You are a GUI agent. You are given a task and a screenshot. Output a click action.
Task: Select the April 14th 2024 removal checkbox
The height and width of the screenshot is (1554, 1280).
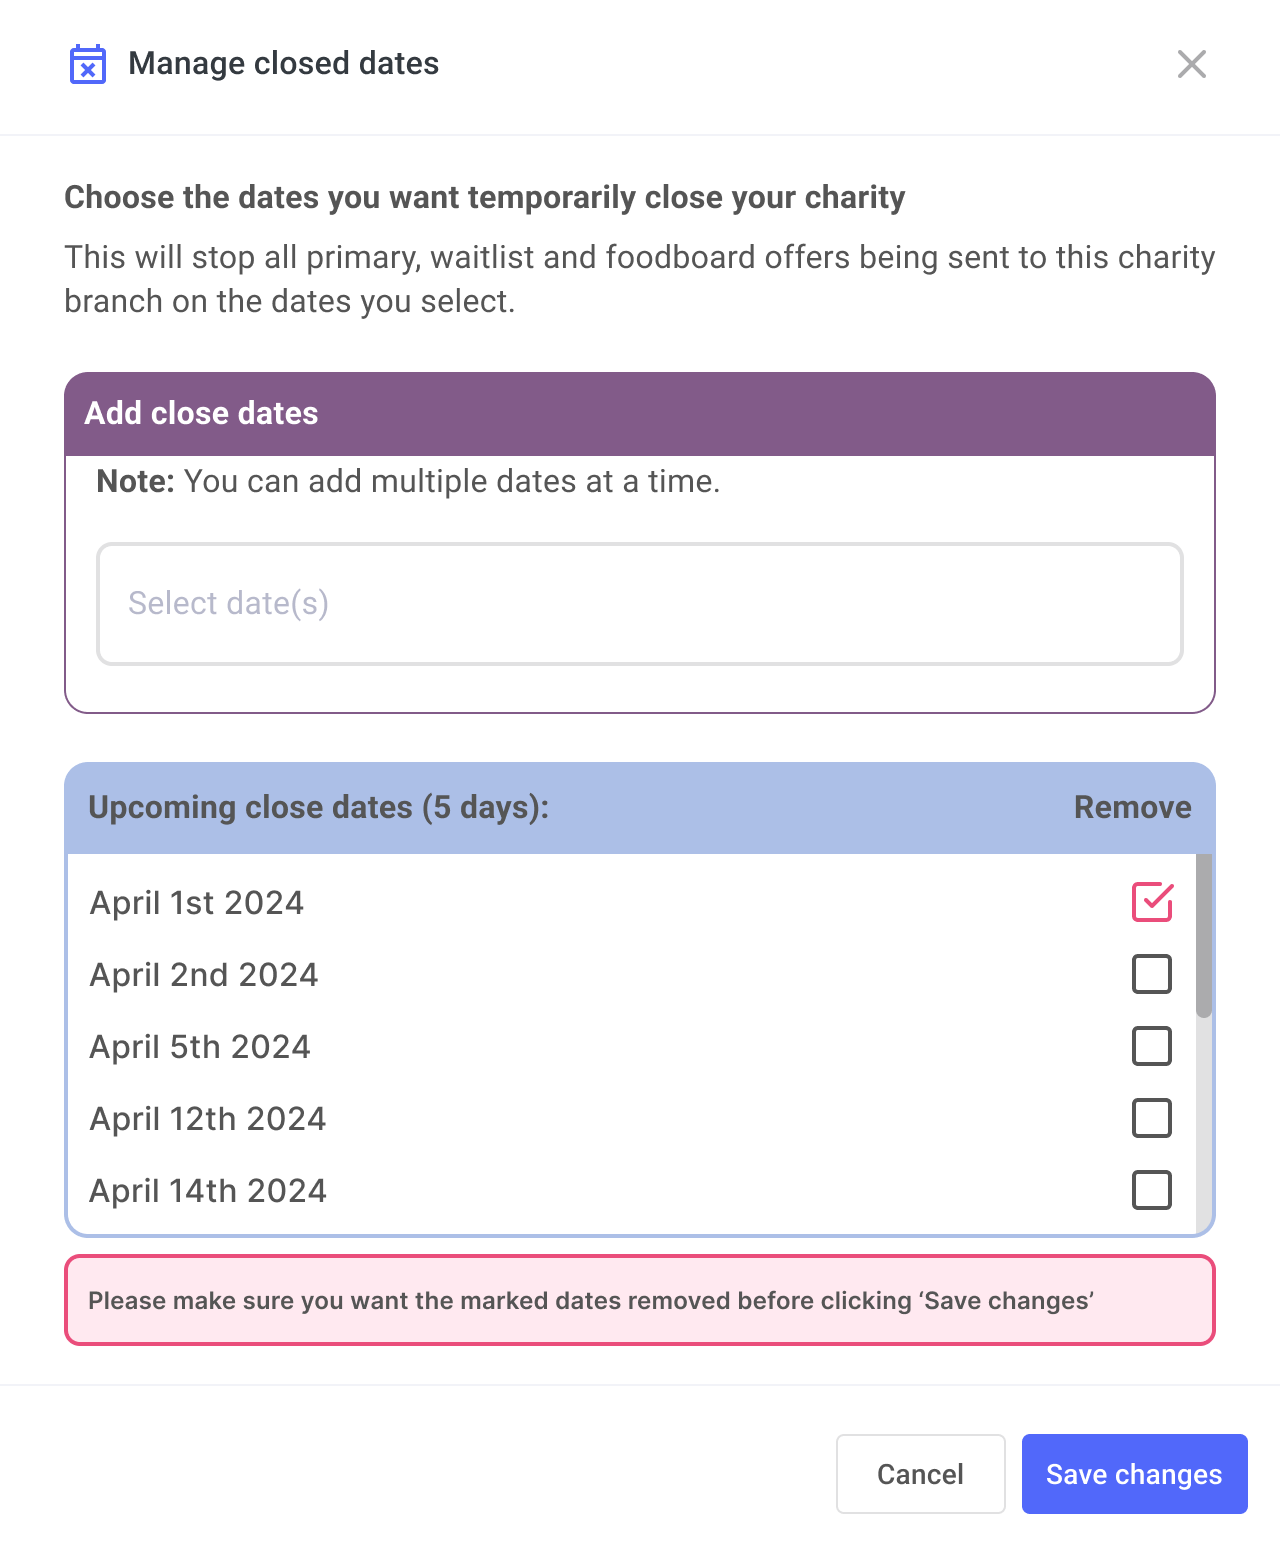pos(1152,1190)
